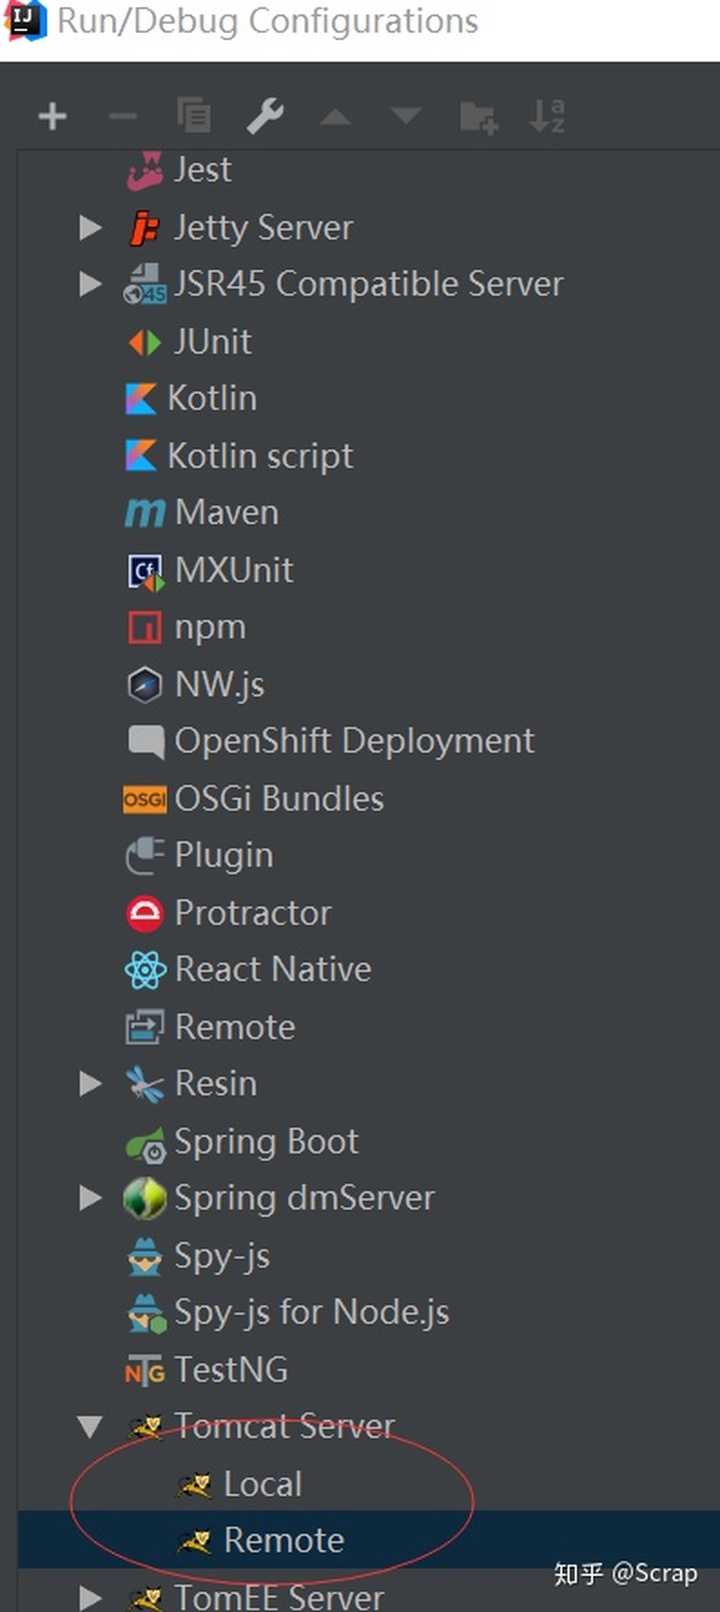Select the TomEE Server label
720x1612 pixels.
pyautogui.click(x=279, y=1597)
